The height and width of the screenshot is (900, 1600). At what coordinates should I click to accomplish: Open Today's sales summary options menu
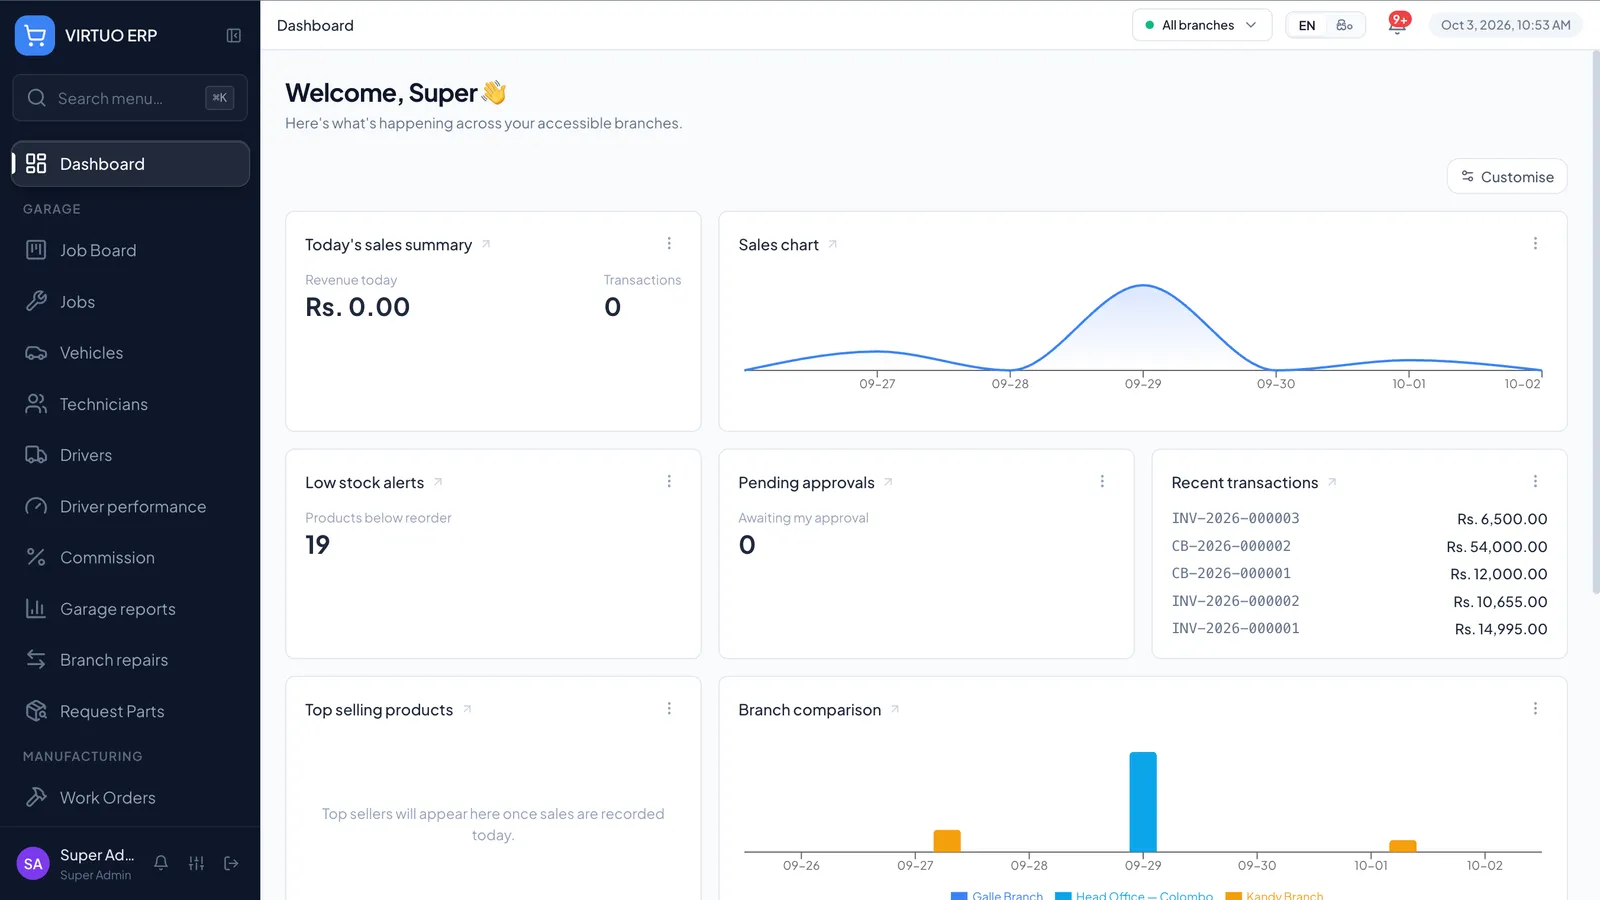pyautogui.click(x=669, y=244)
